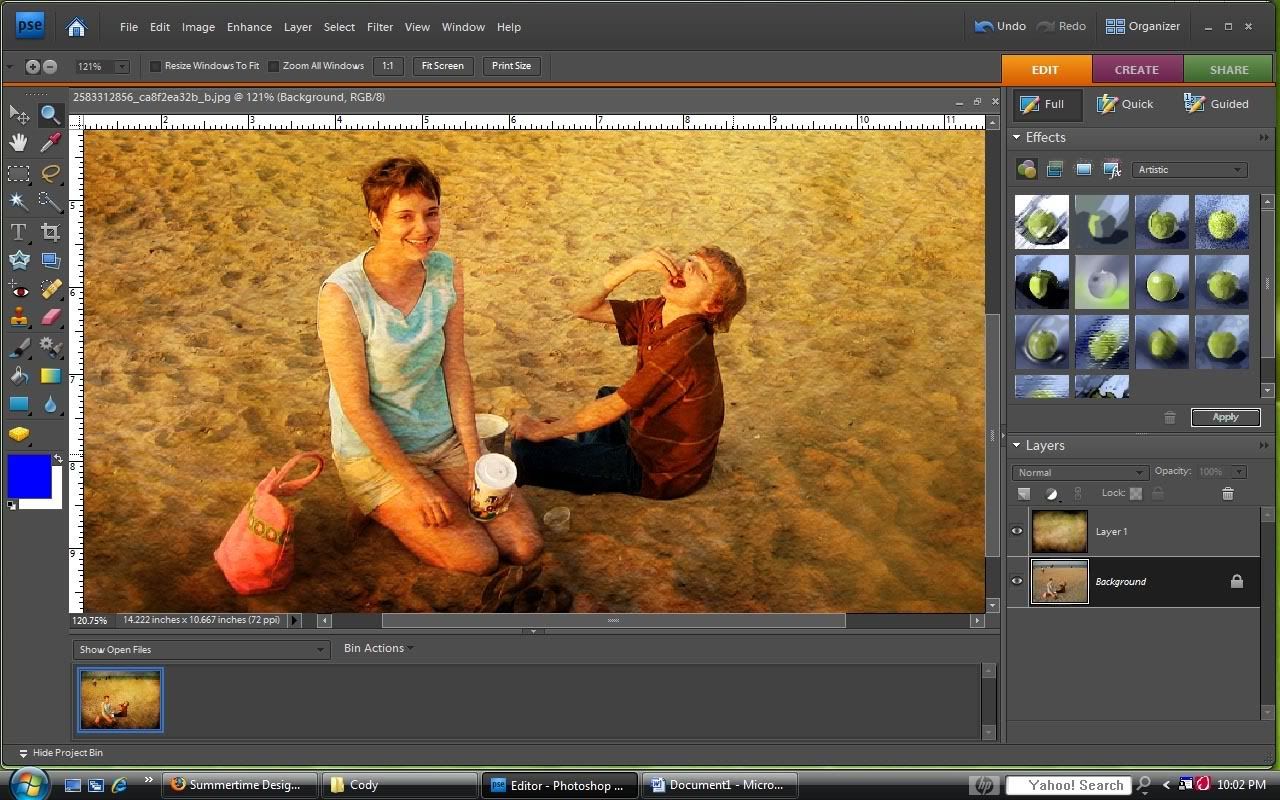Open the Layer menu
This screenshot has width=1280, height=800.
click(x=298, y=27)
